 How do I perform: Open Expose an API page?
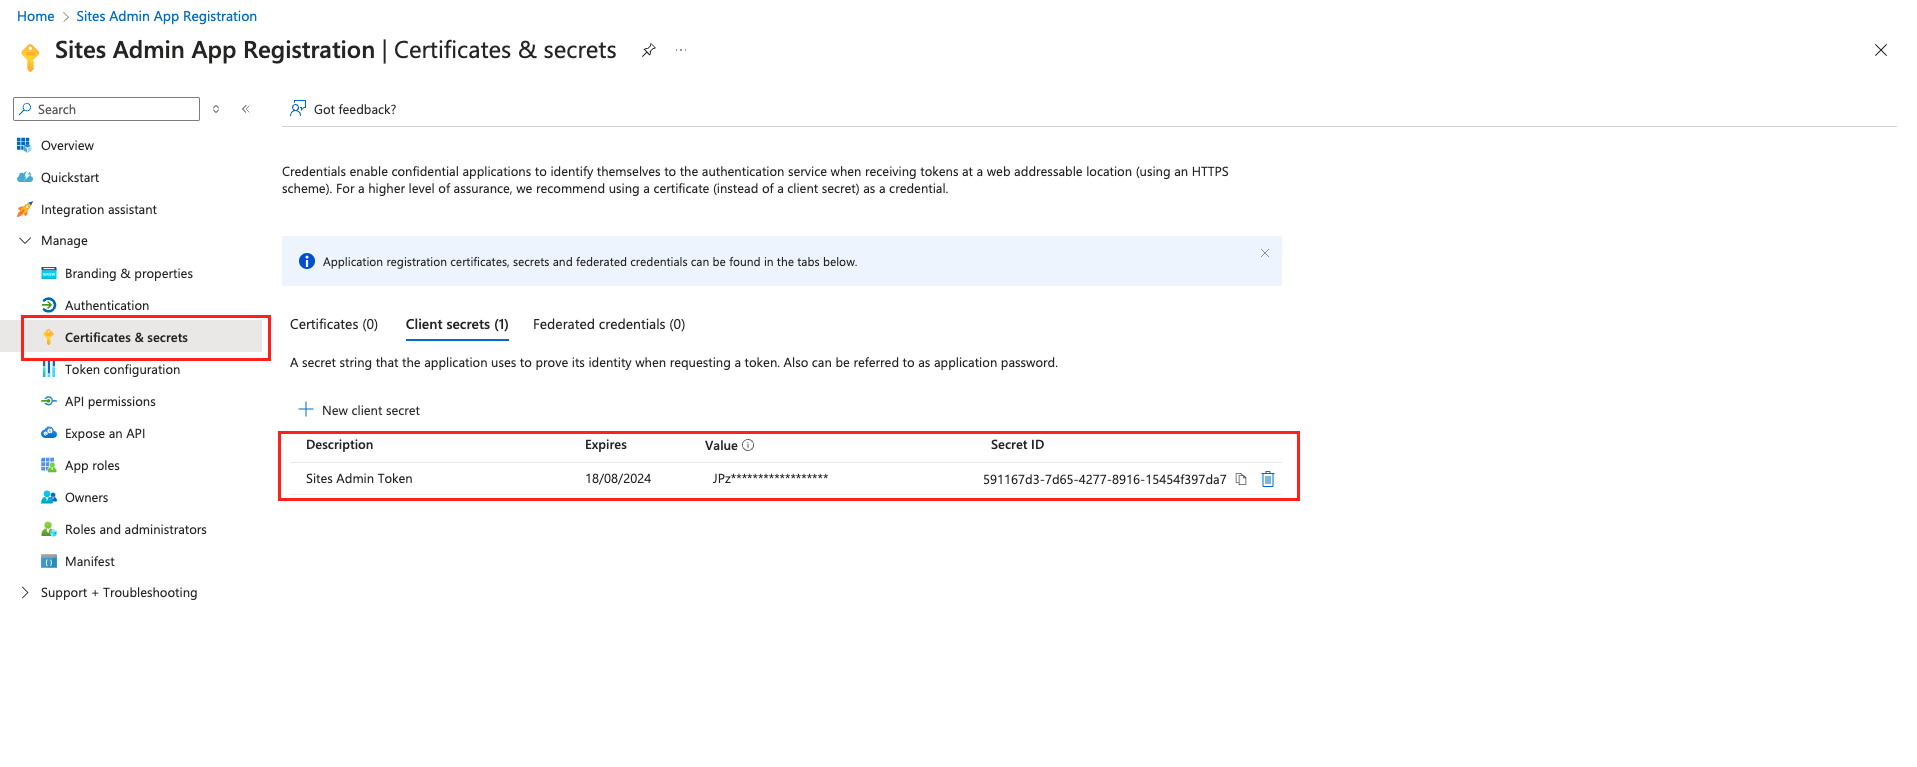(x=105, y=434)
